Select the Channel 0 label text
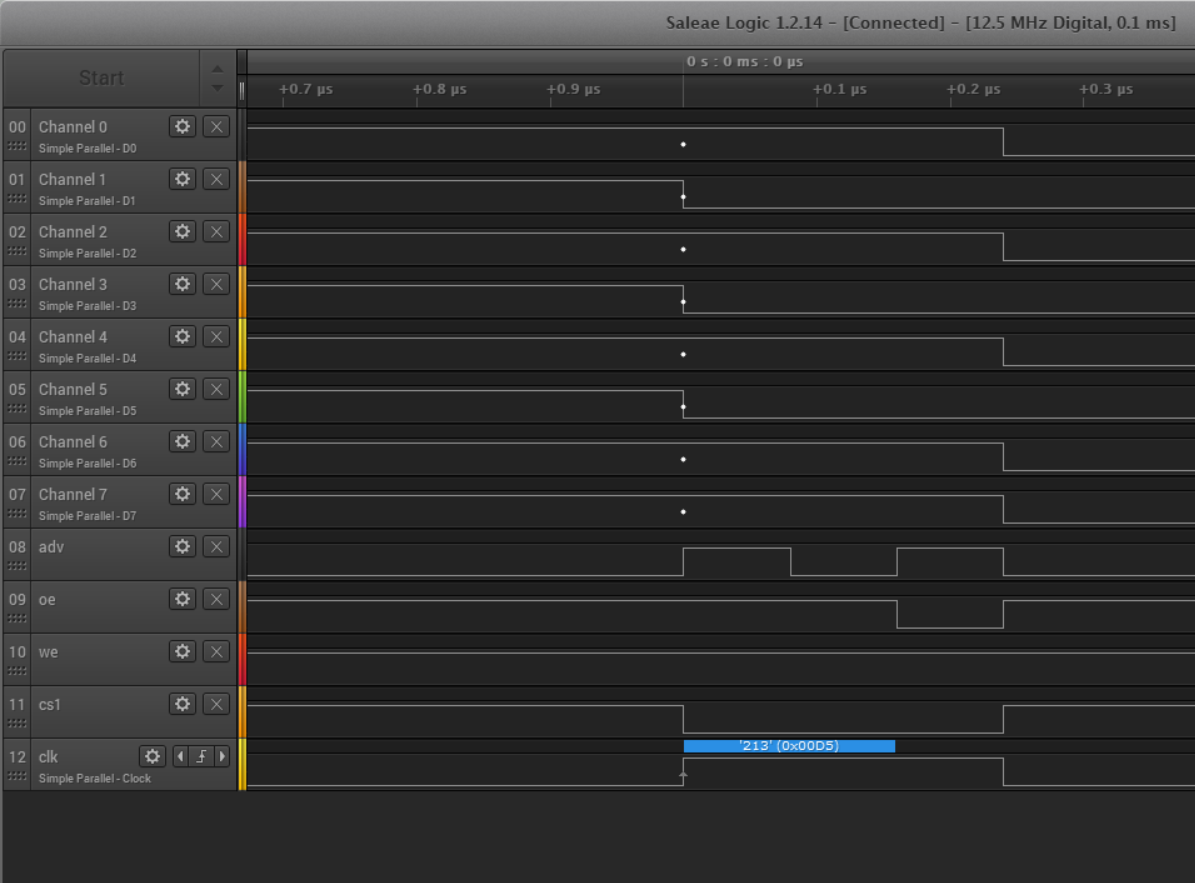Viewport: 1195px width, 883px height. 73,127
